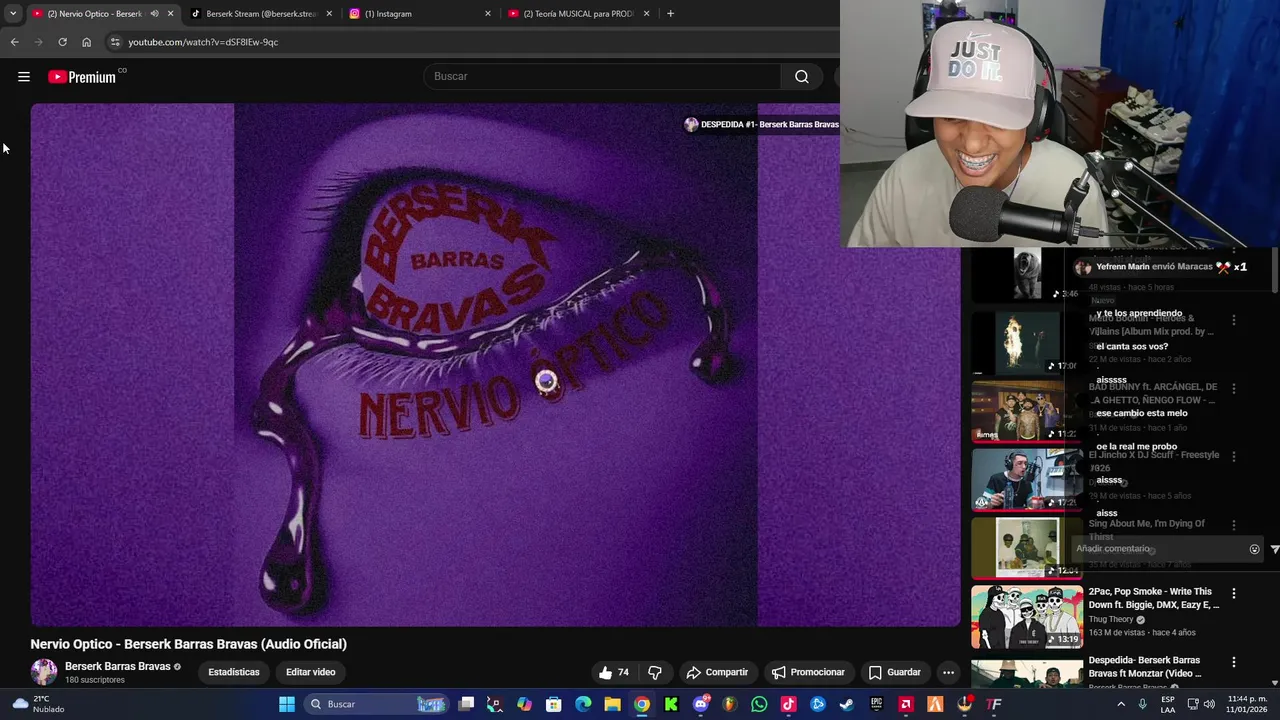Viewport: 1280px width, 720px height.
Task: Open Windows Start menu
Action: (287, 704)
